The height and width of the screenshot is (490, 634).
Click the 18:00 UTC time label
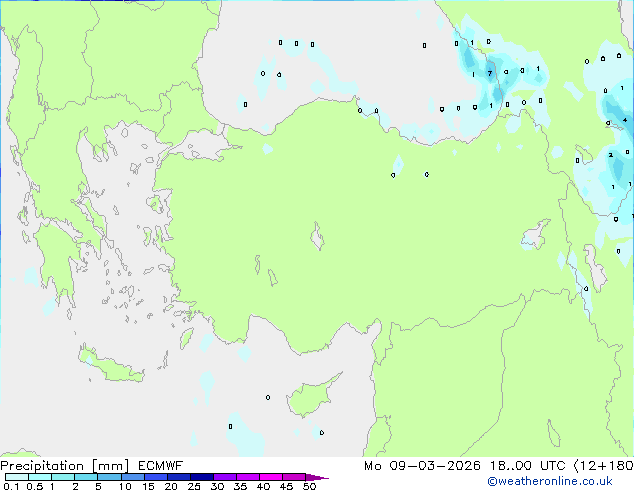(x=527, y=466)
